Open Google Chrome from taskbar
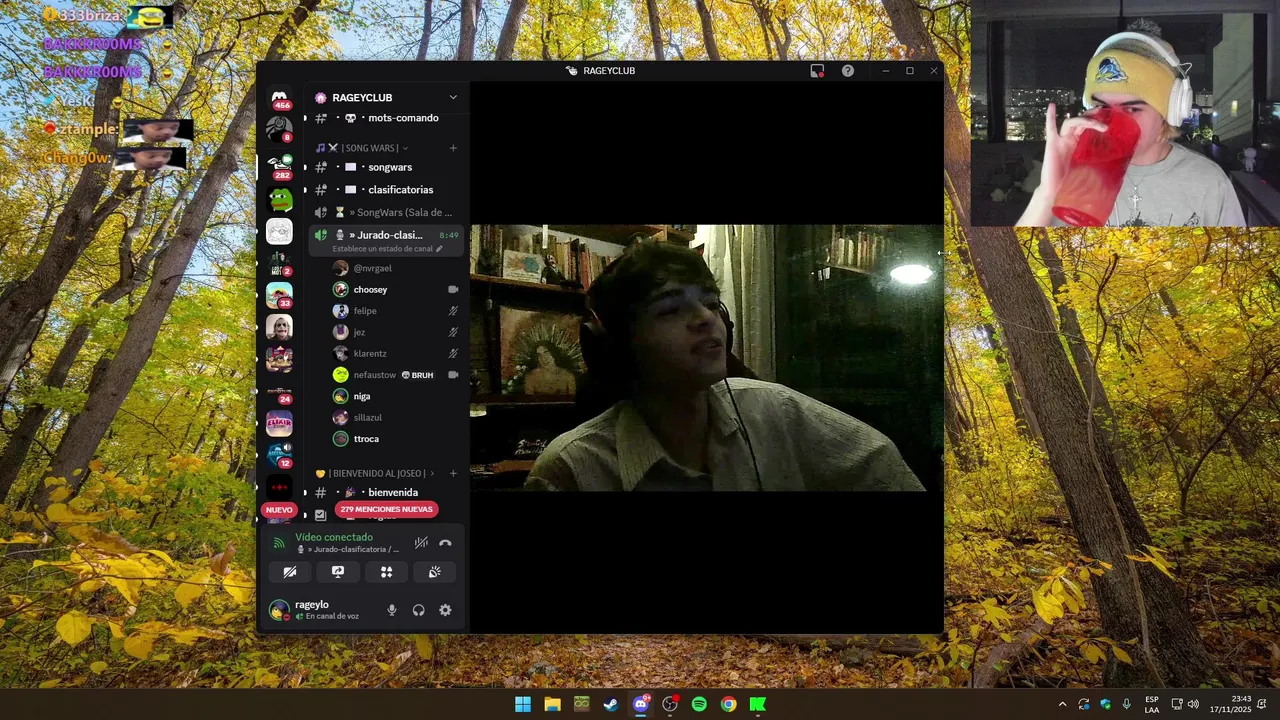Viewport: 1280px width, 720px height. (x=729, y=704)
